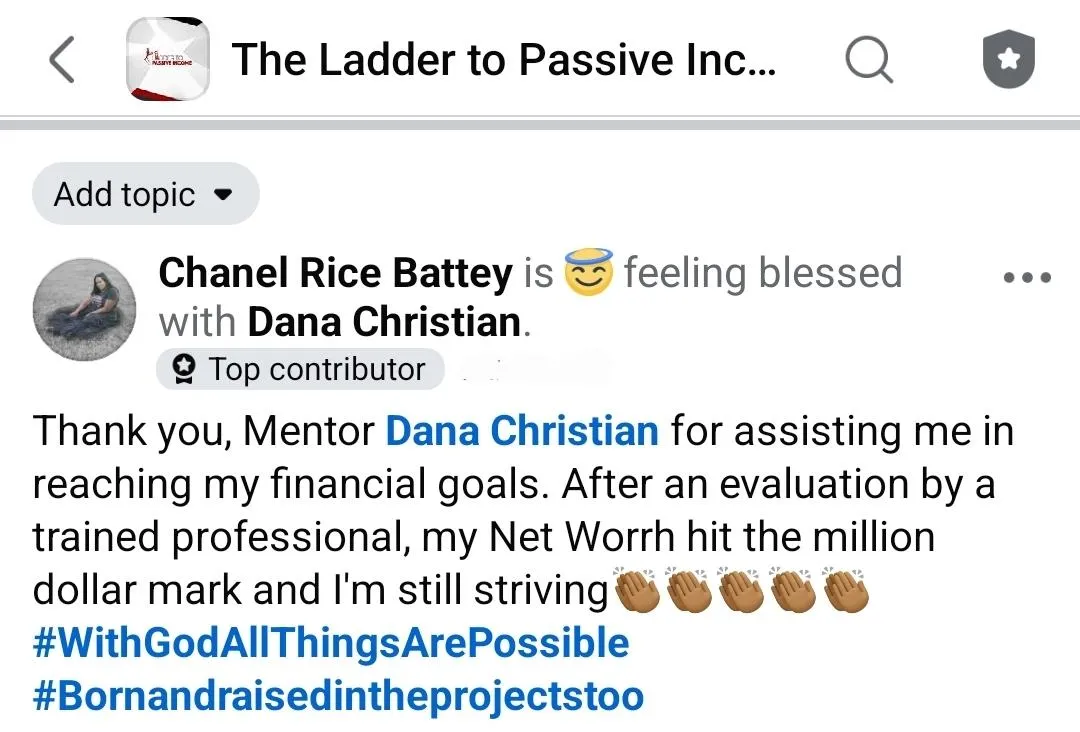Viewport: 1080px width, 732px height.
Task: Open the post's three-dot options menu
Action: coord(1027,278)
